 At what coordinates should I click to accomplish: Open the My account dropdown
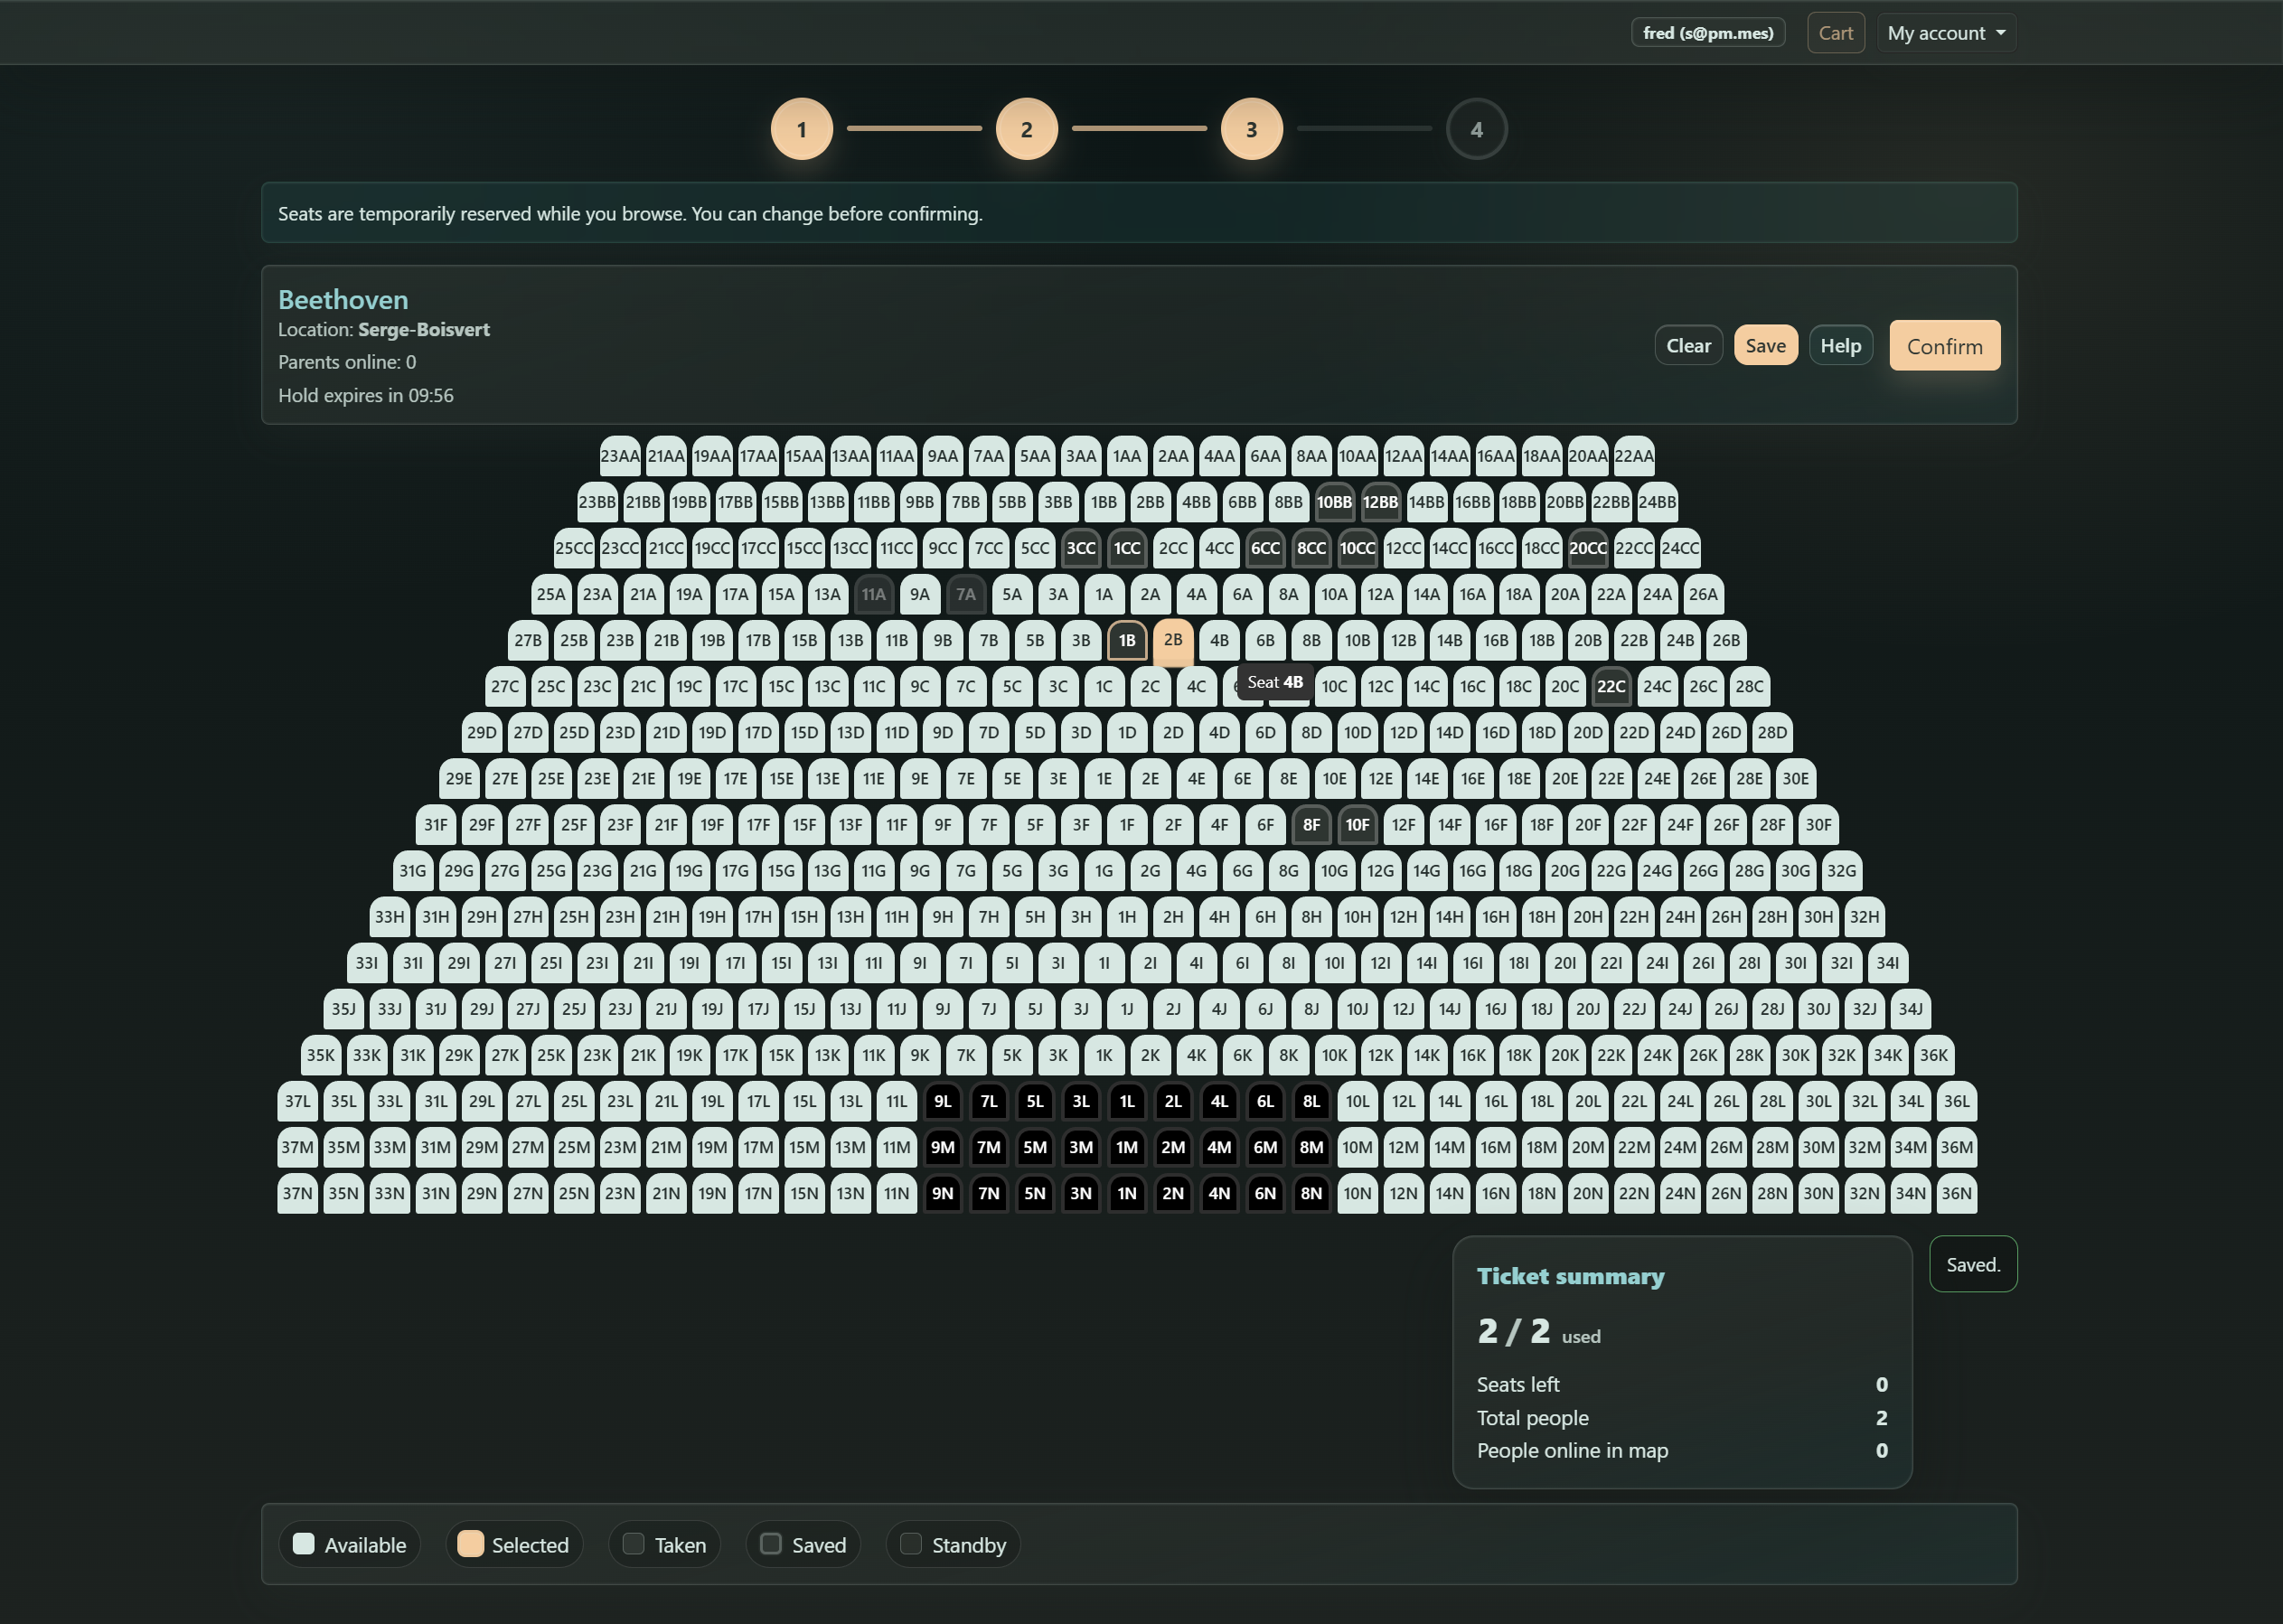[x=1945, y=33]
